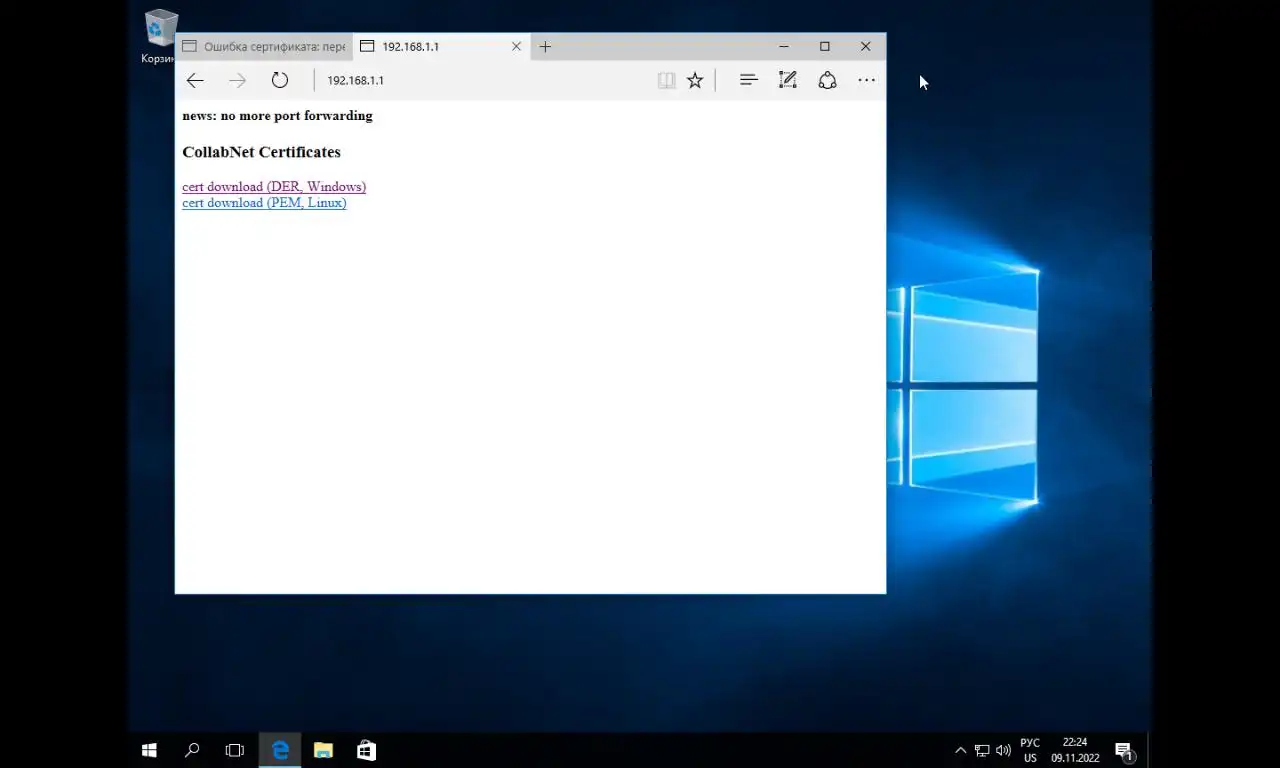1280x768 pixels.
Task: Select the 'CollabNet Certificates' heading text
Action: [261, 152]
